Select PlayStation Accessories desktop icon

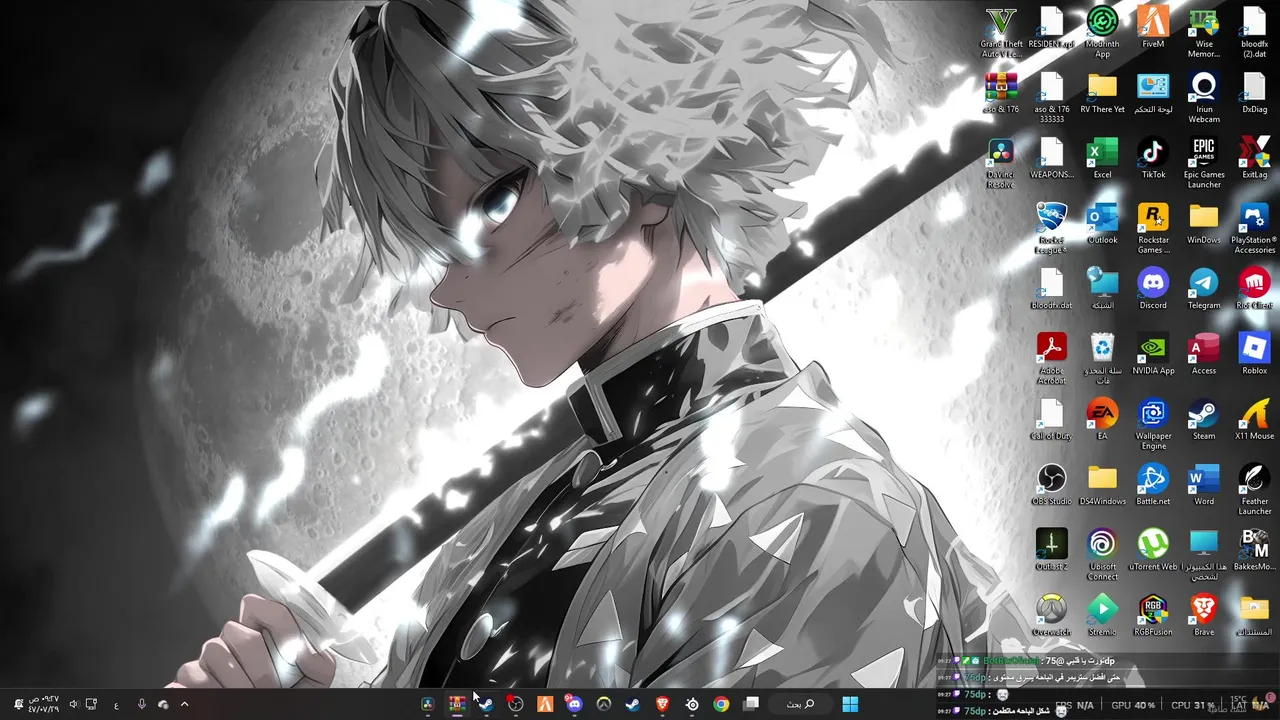[1254, 229]
